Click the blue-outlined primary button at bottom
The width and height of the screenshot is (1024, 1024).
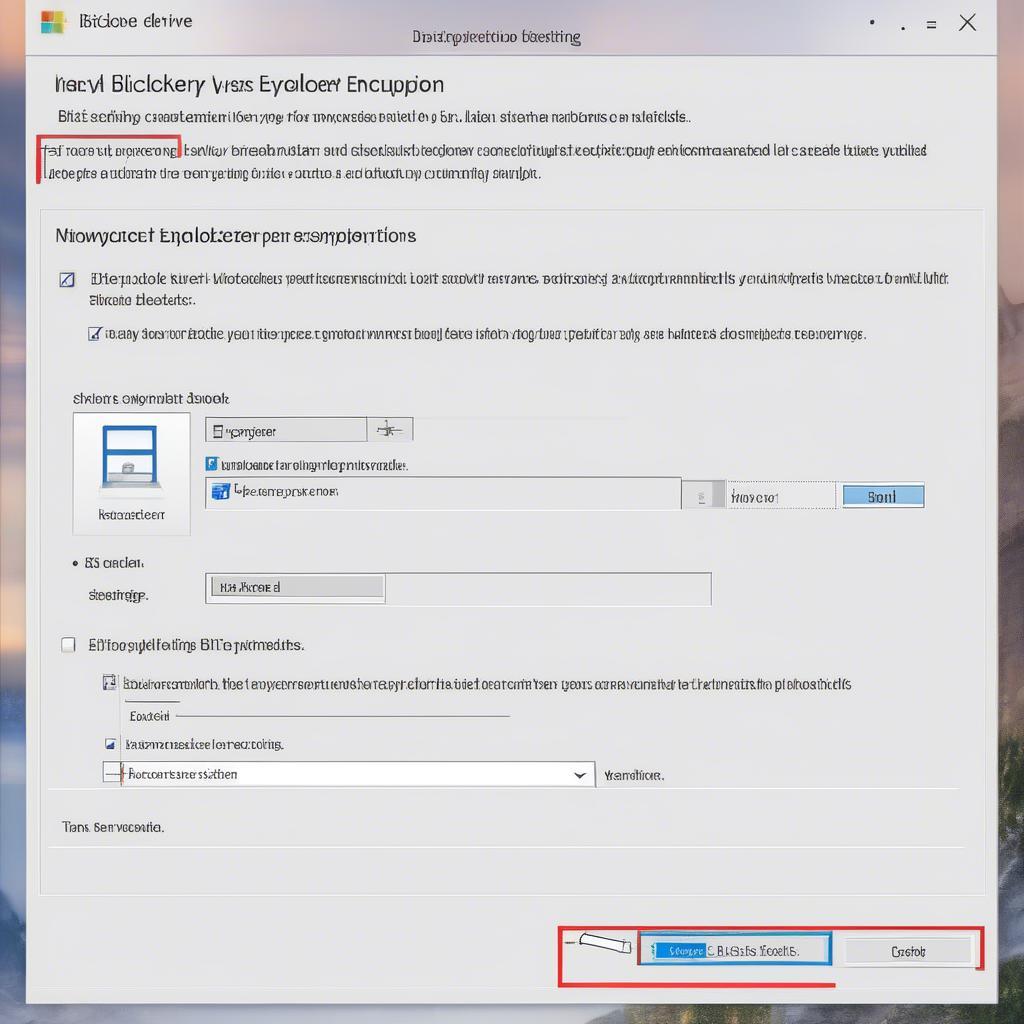click(734, 950)
